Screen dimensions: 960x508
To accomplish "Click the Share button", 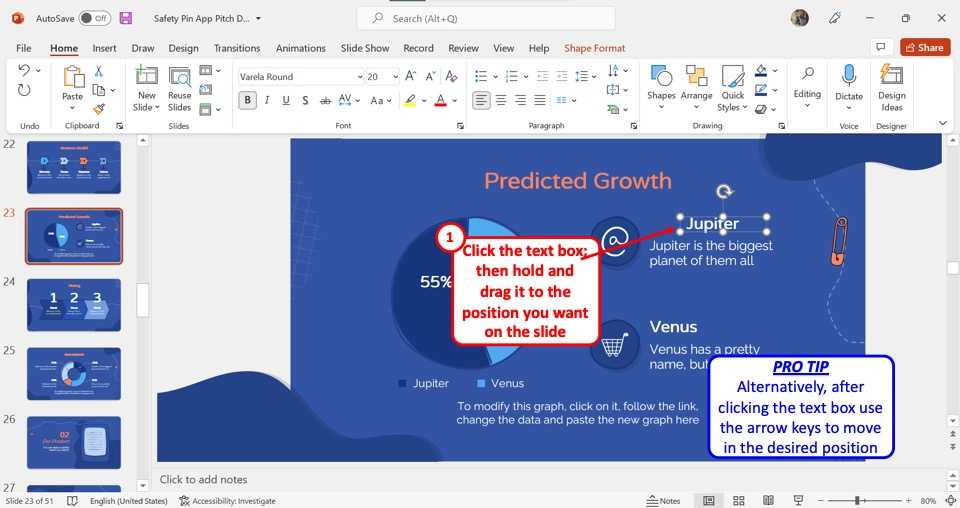I will click(x=924, y=47).
